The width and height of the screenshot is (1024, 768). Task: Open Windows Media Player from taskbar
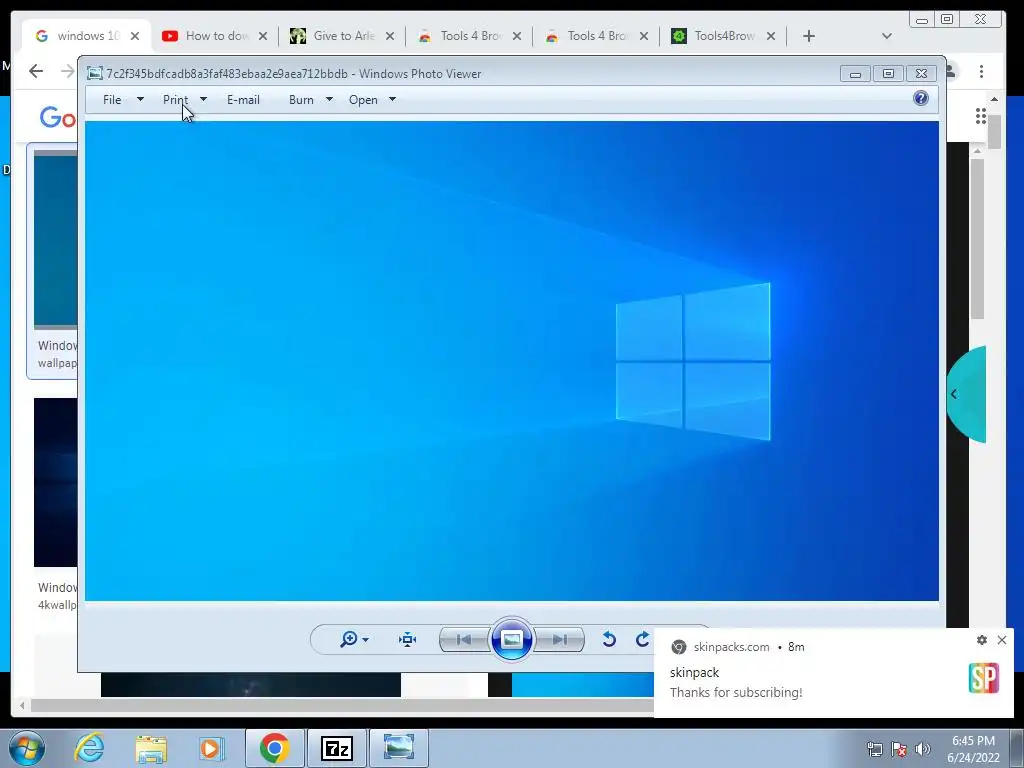point(211,748)
